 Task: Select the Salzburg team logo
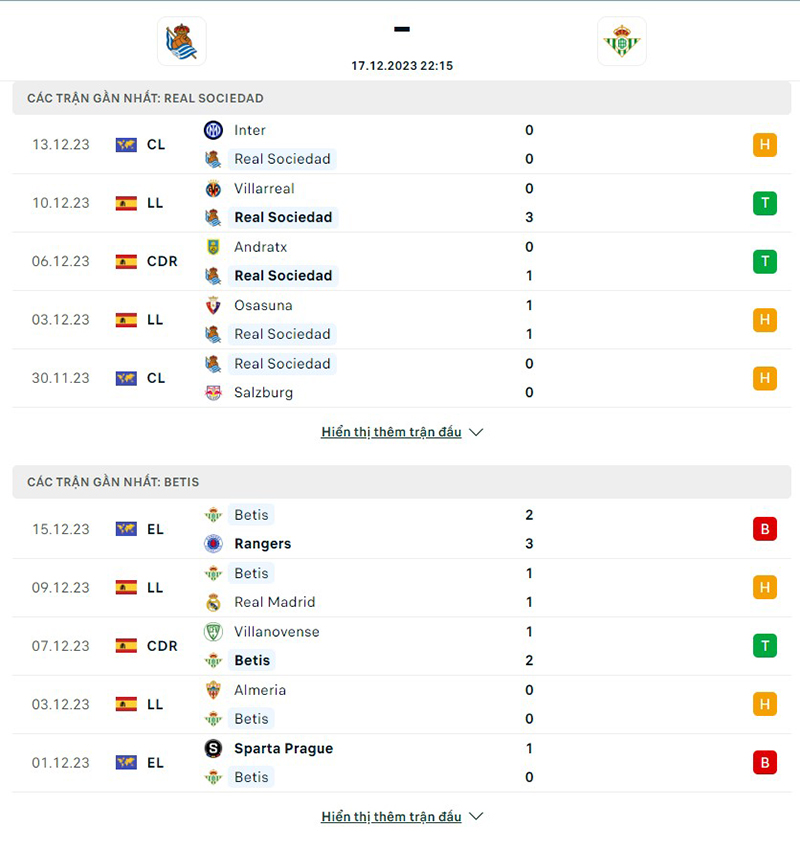click(x=213, y=392)
